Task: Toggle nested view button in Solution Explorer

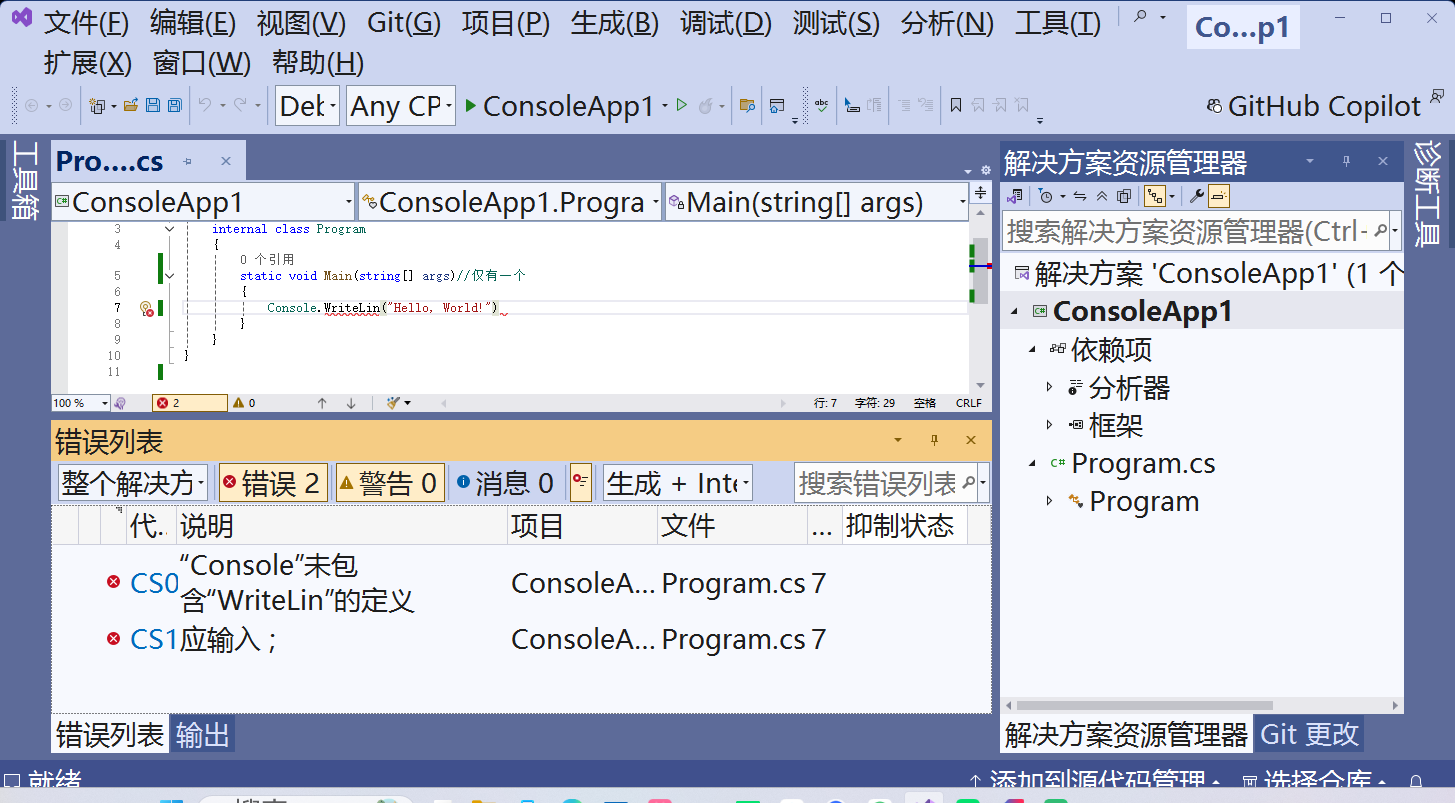Action: 1155,196
